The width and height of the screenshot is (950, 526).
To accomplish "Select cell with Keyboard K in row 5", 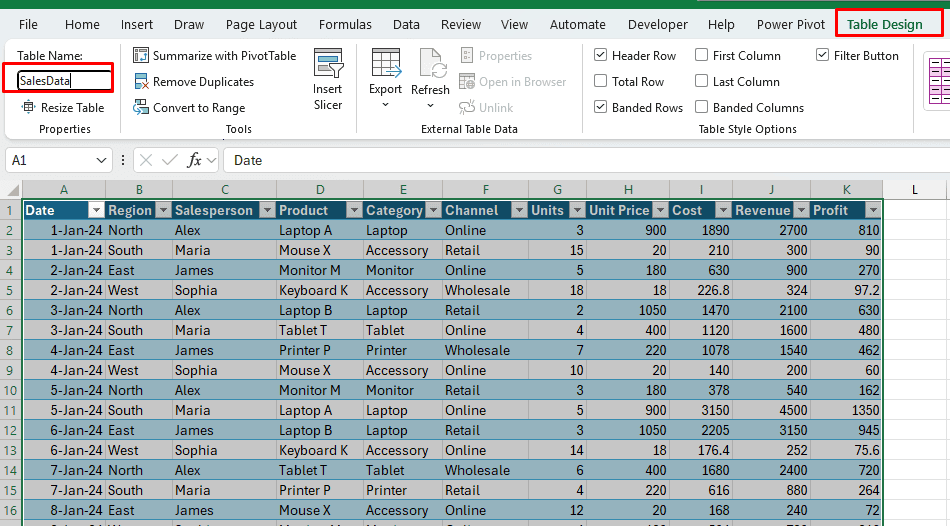I will (x=320, y=290).
